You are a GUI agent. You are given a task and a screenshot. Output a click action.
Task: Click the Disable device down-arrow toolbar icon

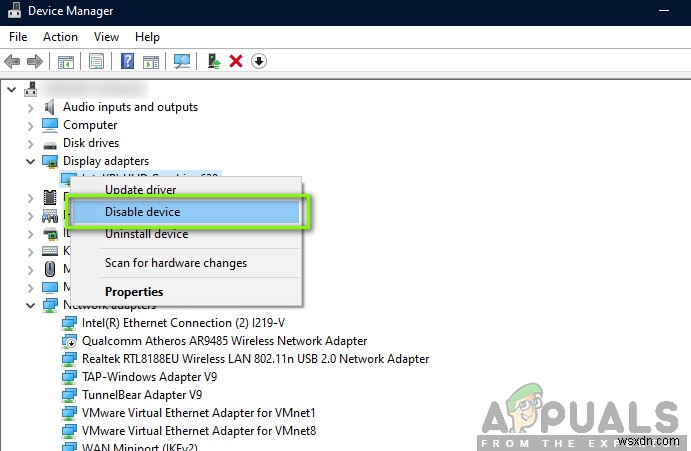coord(259,61)
